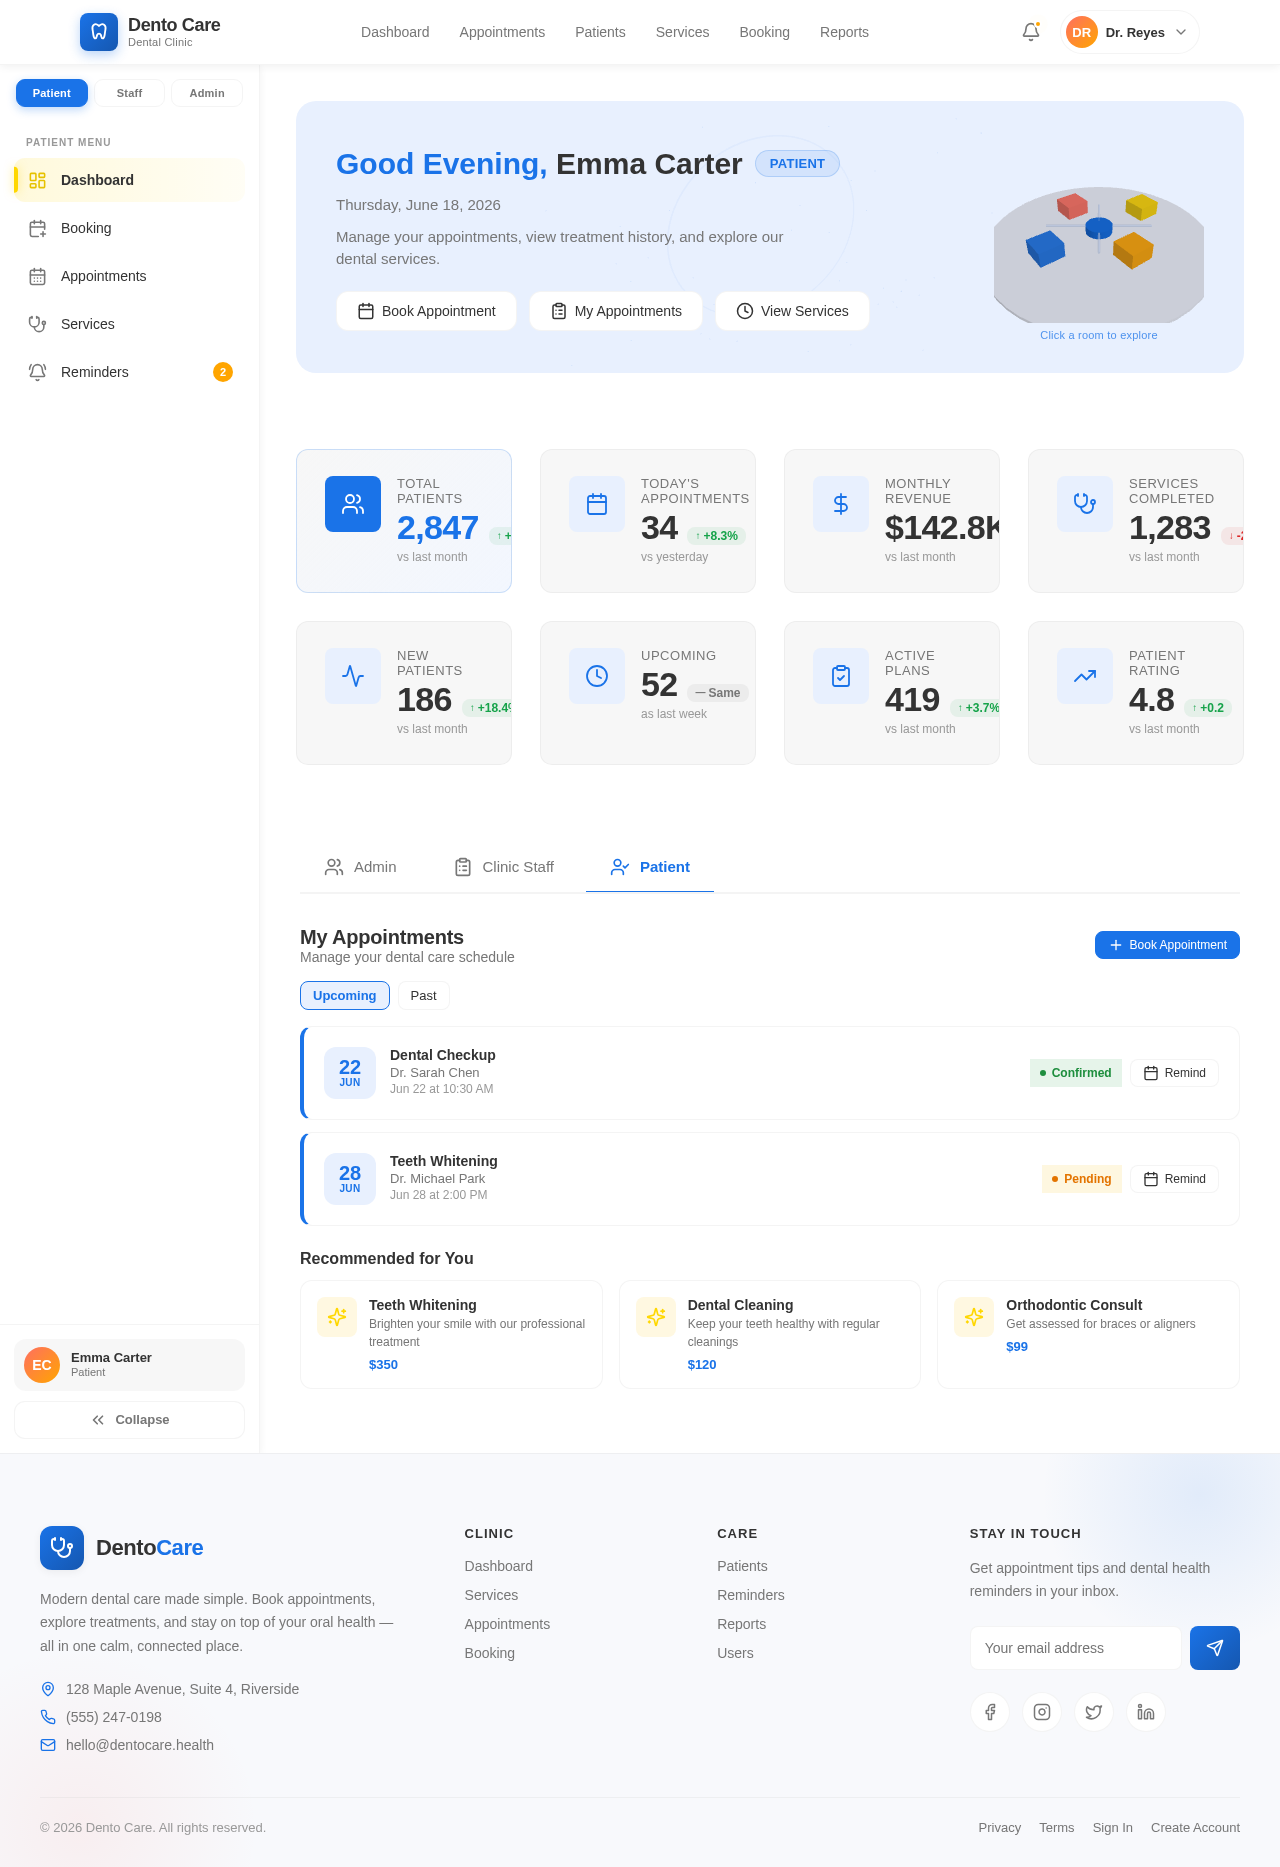
Task: Select Booking in the sidebar menu
Action: (129, 228)
